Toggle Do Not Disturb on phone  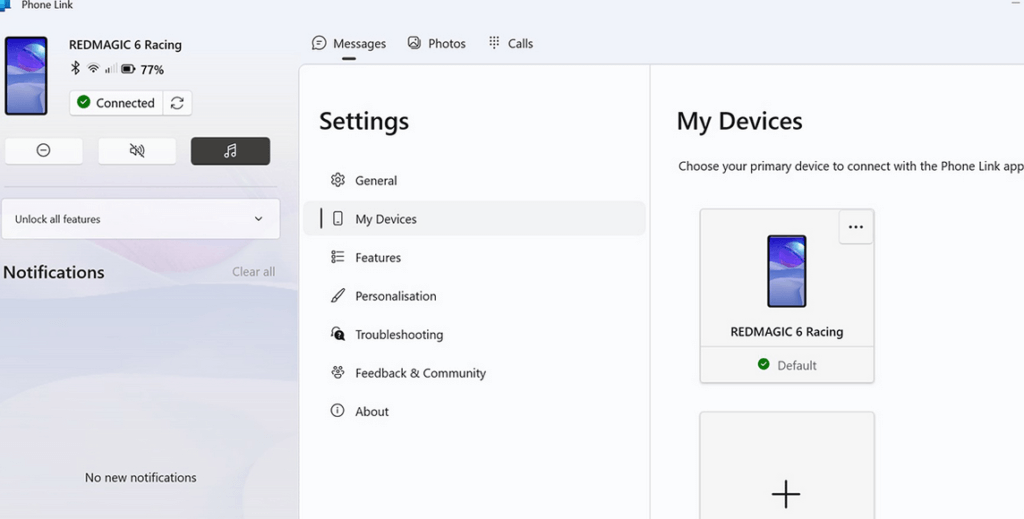43,150
